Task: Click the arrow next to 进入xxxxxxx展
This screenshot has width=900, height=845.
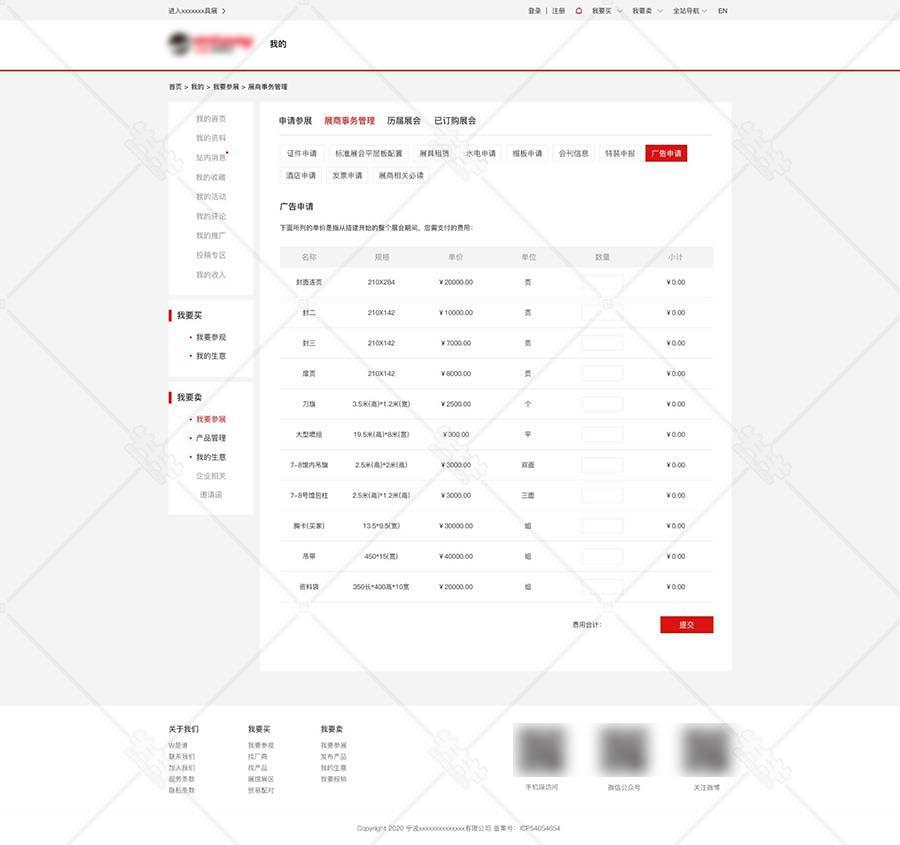Action: (224, 11)
